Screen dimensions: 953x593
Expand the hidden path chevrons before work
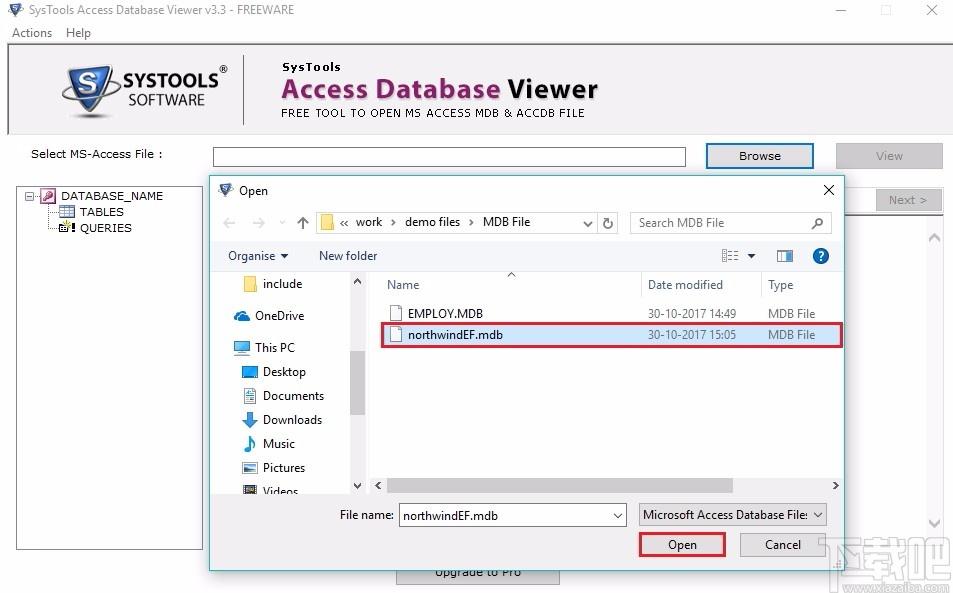[x=345, y=222]
